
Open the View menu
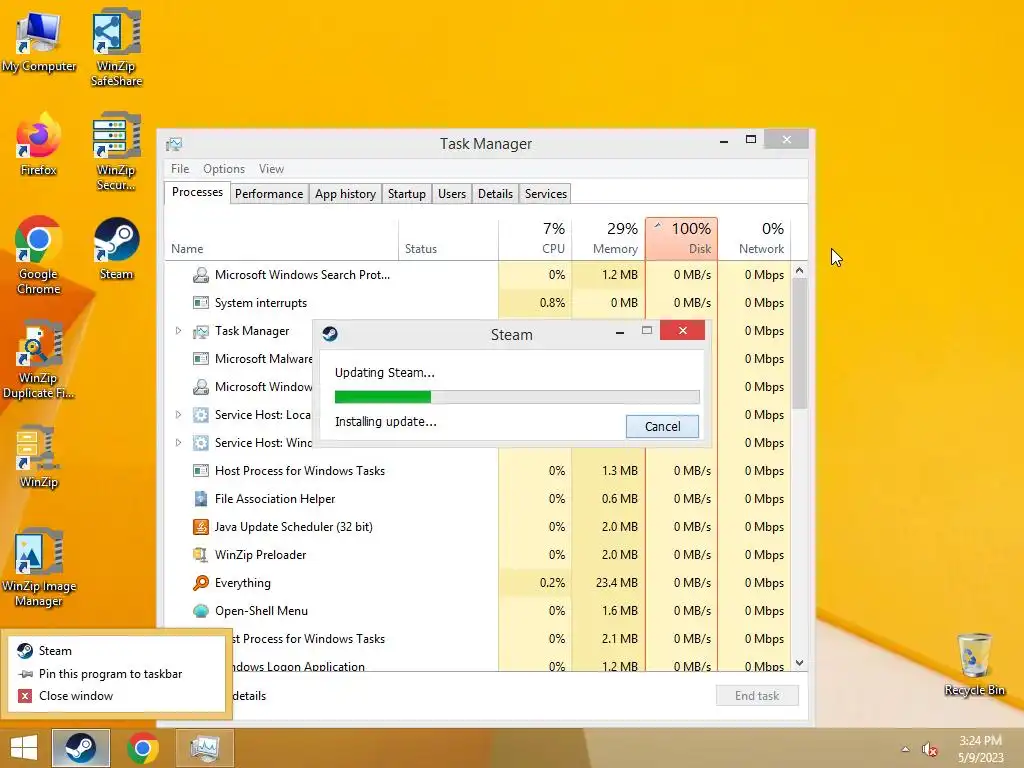(x=271, y=168)
